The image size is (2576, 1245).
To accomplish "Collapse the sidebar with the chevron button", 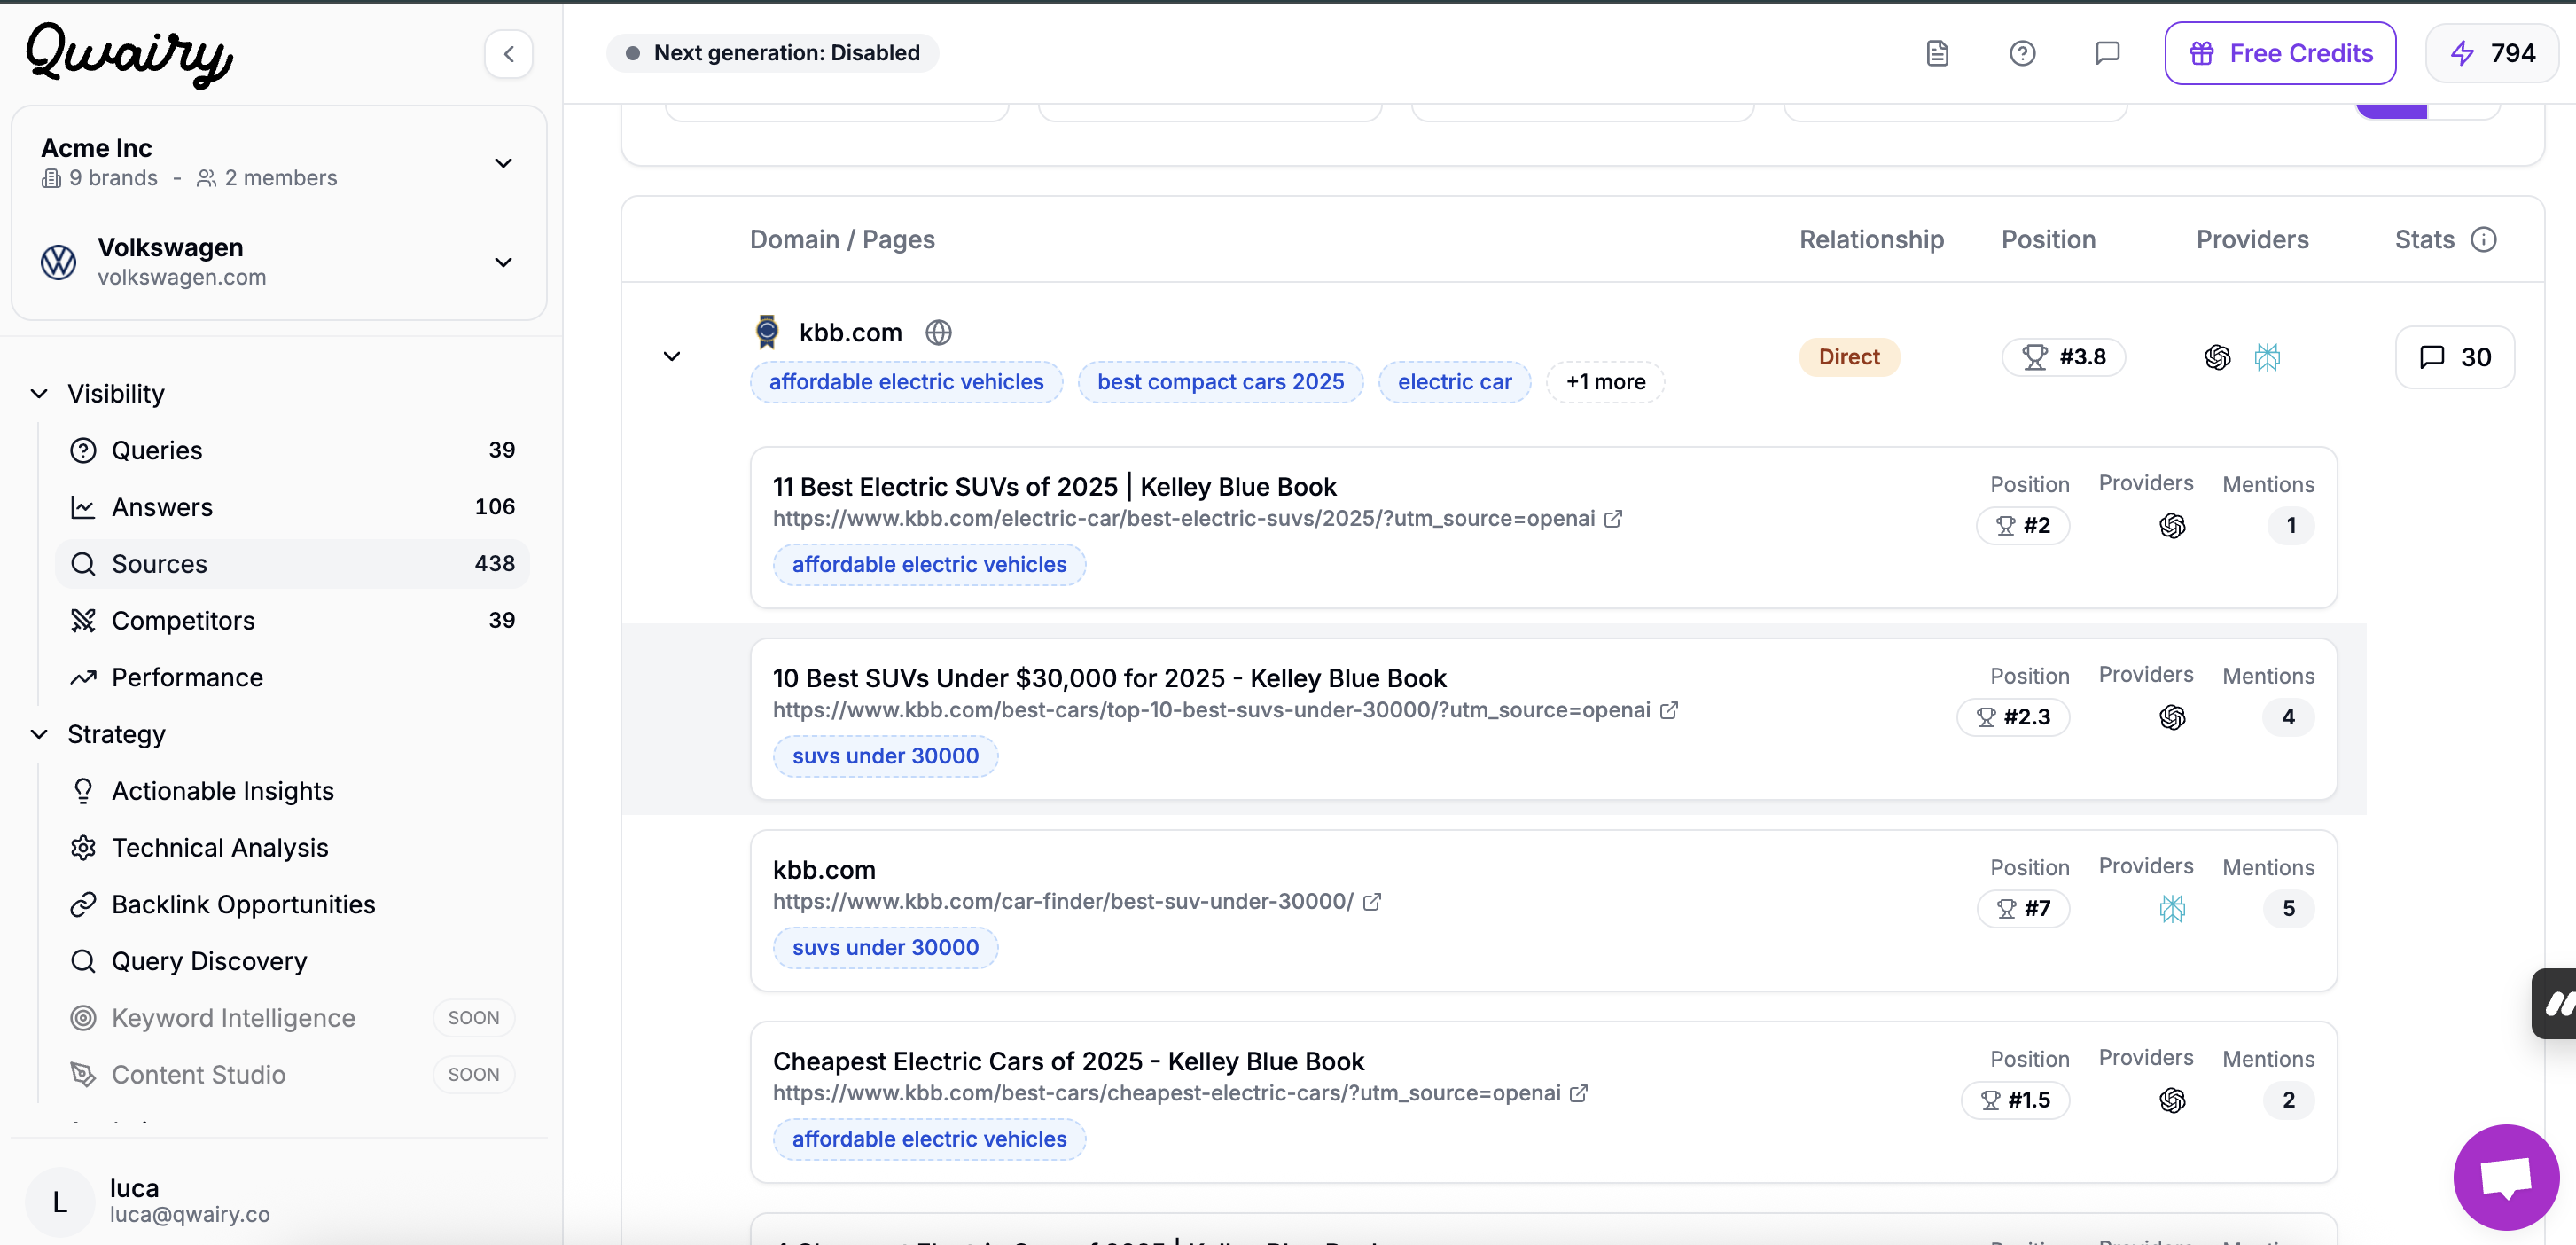I will tap(508, 53).
